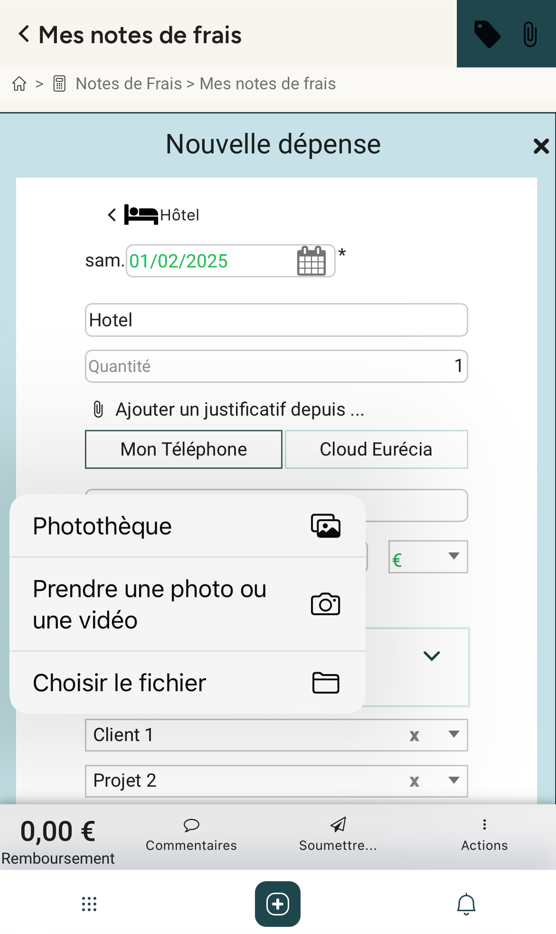Go back from Hôtel category chevron
This screenshot has height=934, width=556.
tap(111, 215)
